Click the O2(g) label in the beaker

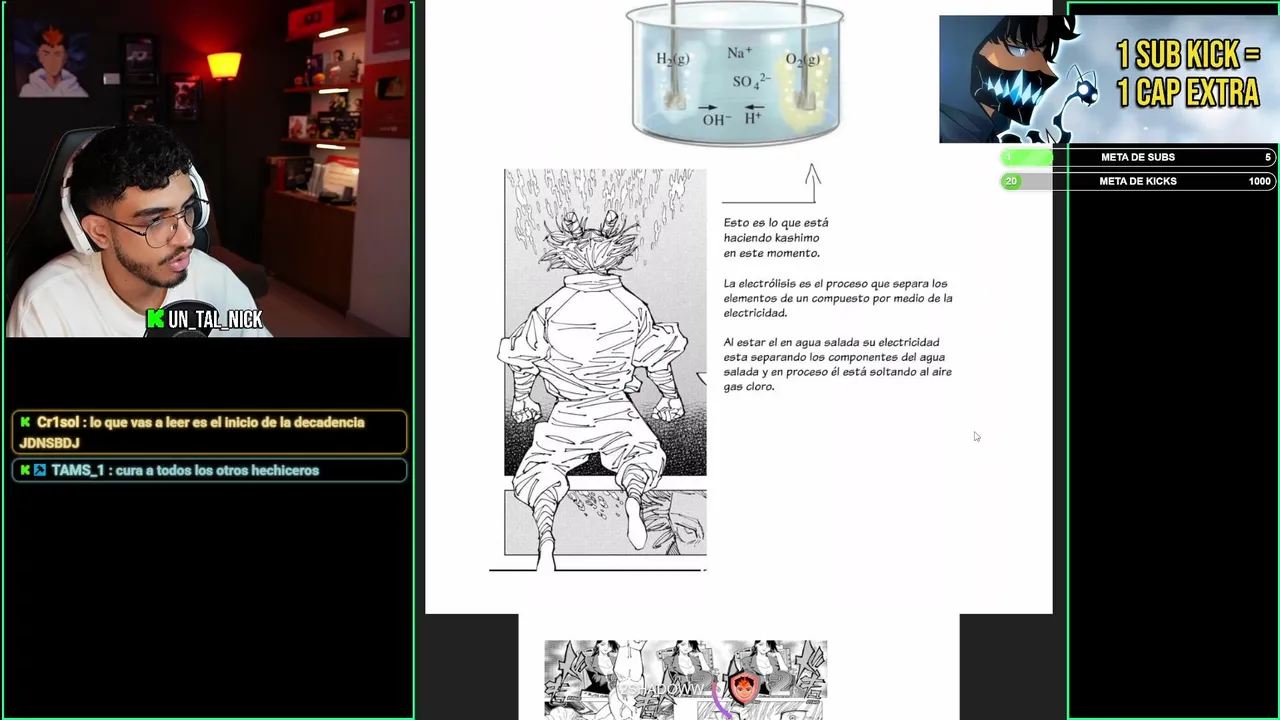pyautogui.click(x=802, y=59)
